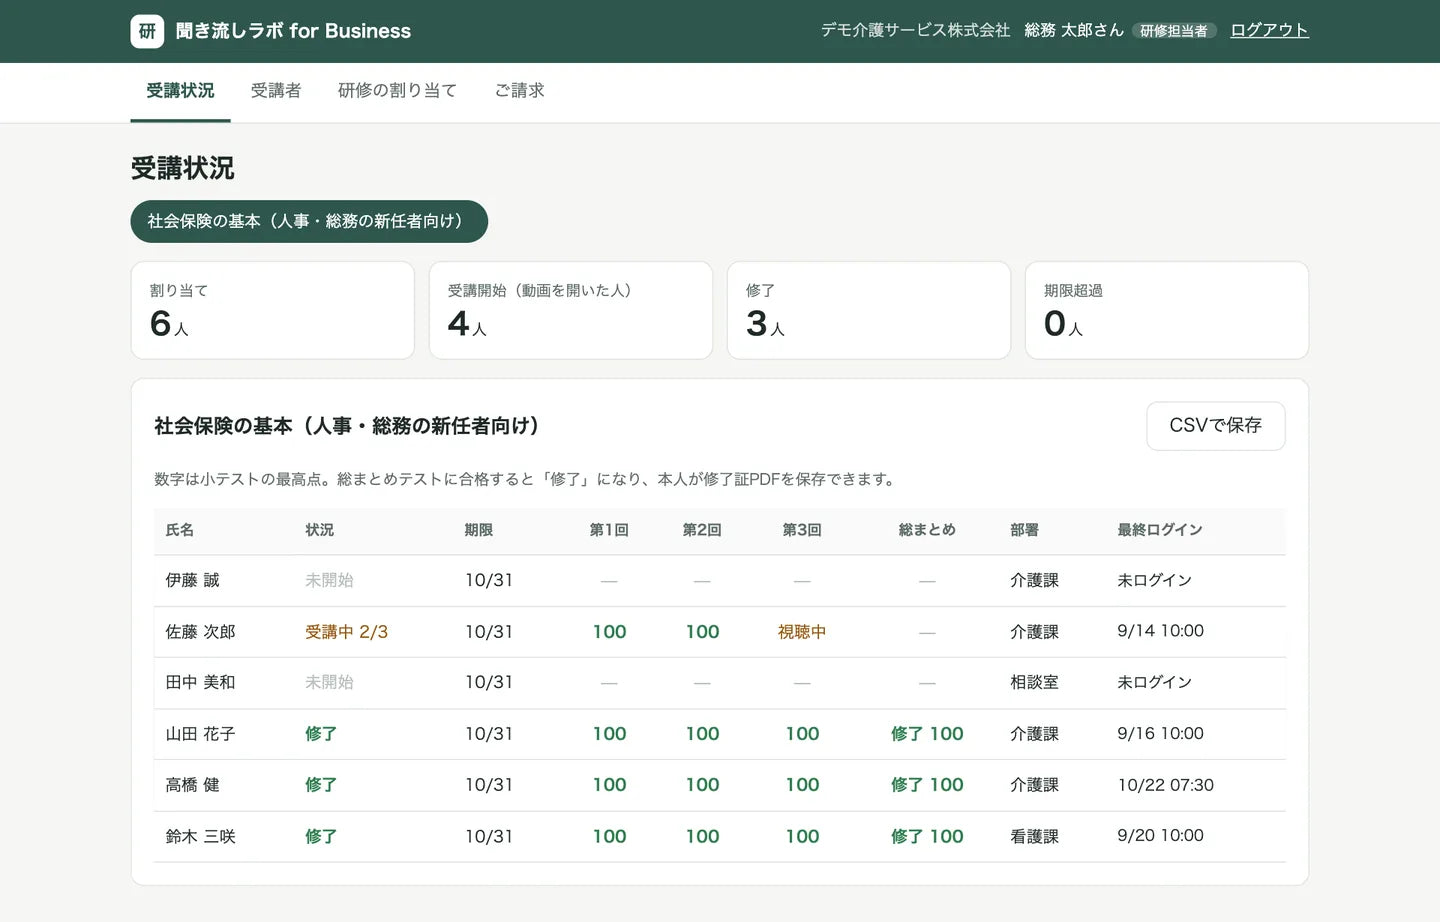Switch to the 受講者 tab
Viewport: 1440px width, 922px height.
click(x=276, y=91)
